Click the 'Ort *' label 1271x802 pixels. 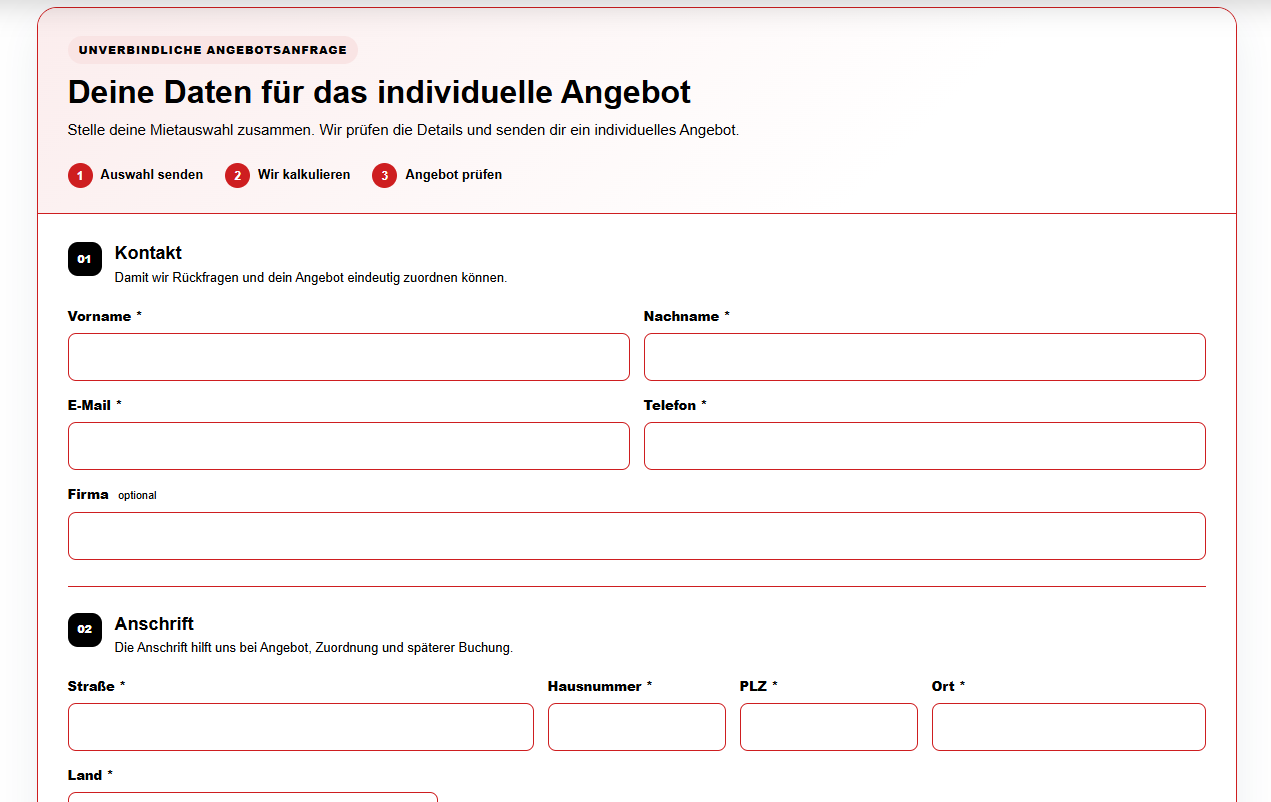(949, 686)
